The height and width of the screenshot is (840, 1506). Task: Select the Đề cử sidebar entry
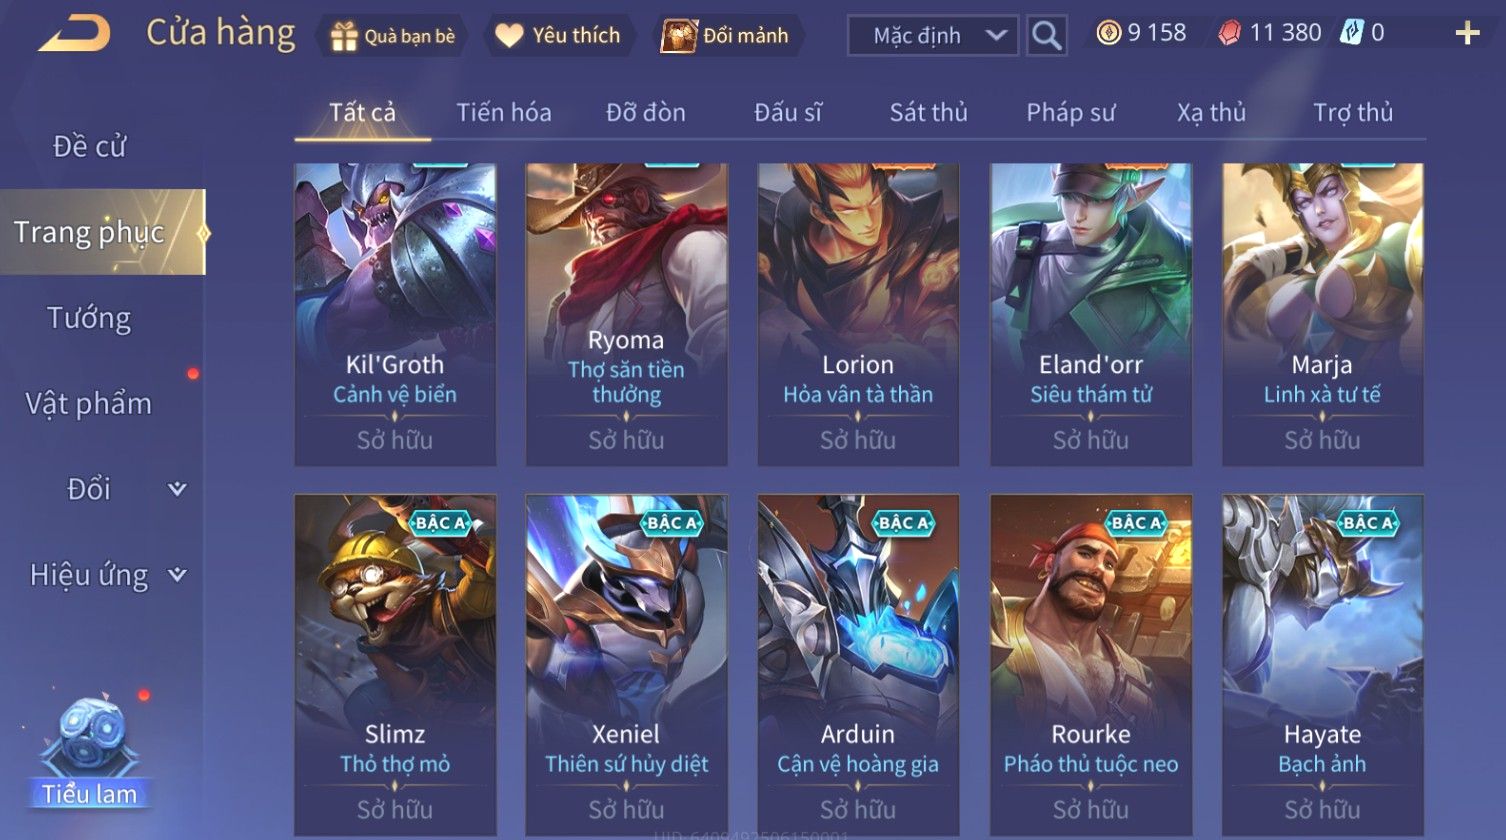tap(89, 147)
